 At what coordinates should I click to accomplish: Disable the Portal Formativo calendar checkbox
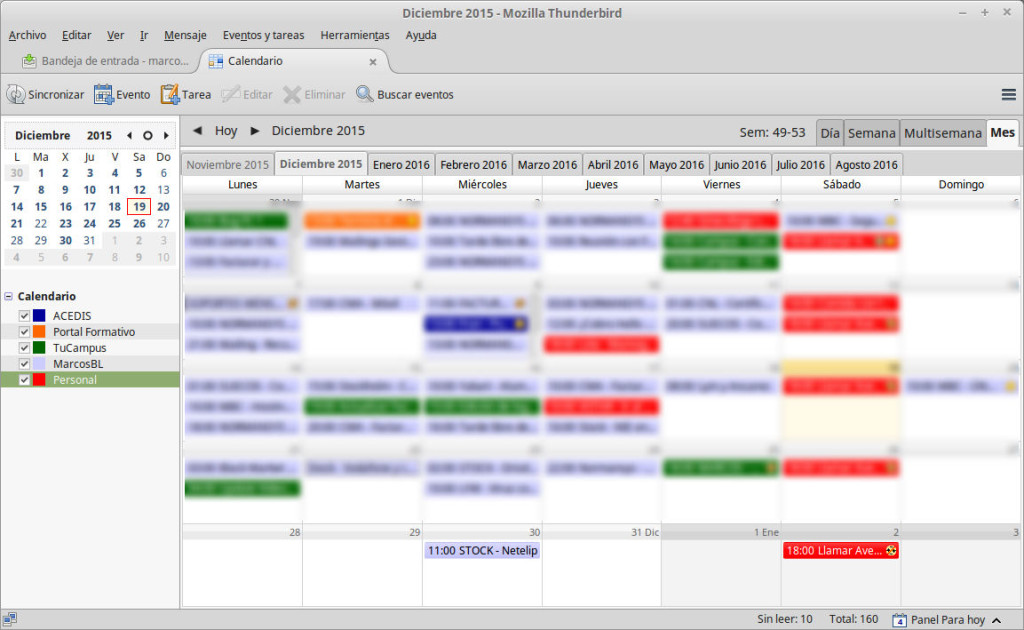coord(25,332)
